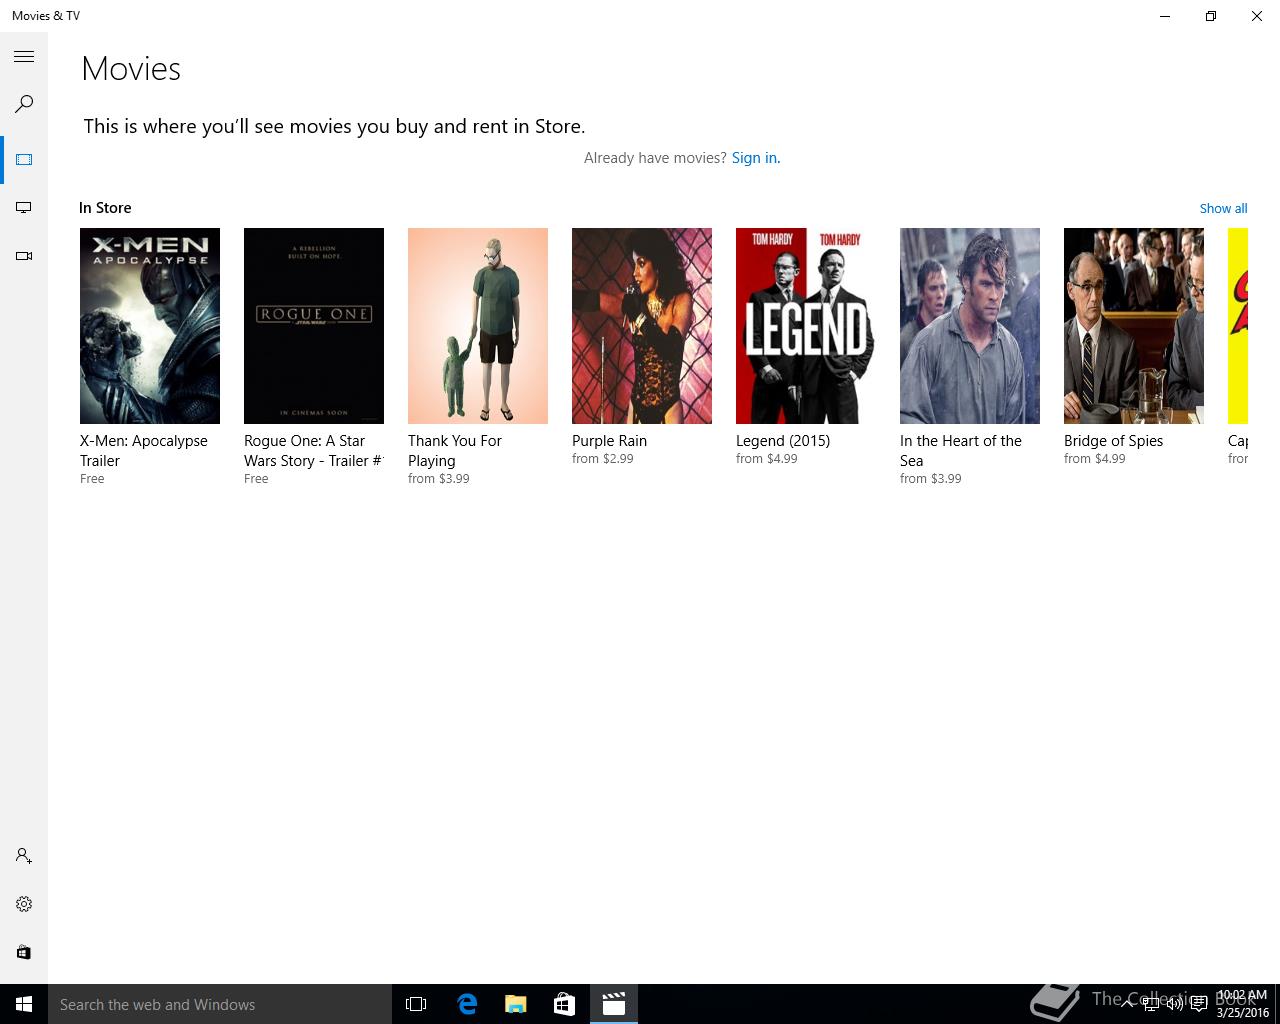Click Rogue One: A Star Wars Story title
Viewport: 1280px width, 1024px height.
[313, 451]
